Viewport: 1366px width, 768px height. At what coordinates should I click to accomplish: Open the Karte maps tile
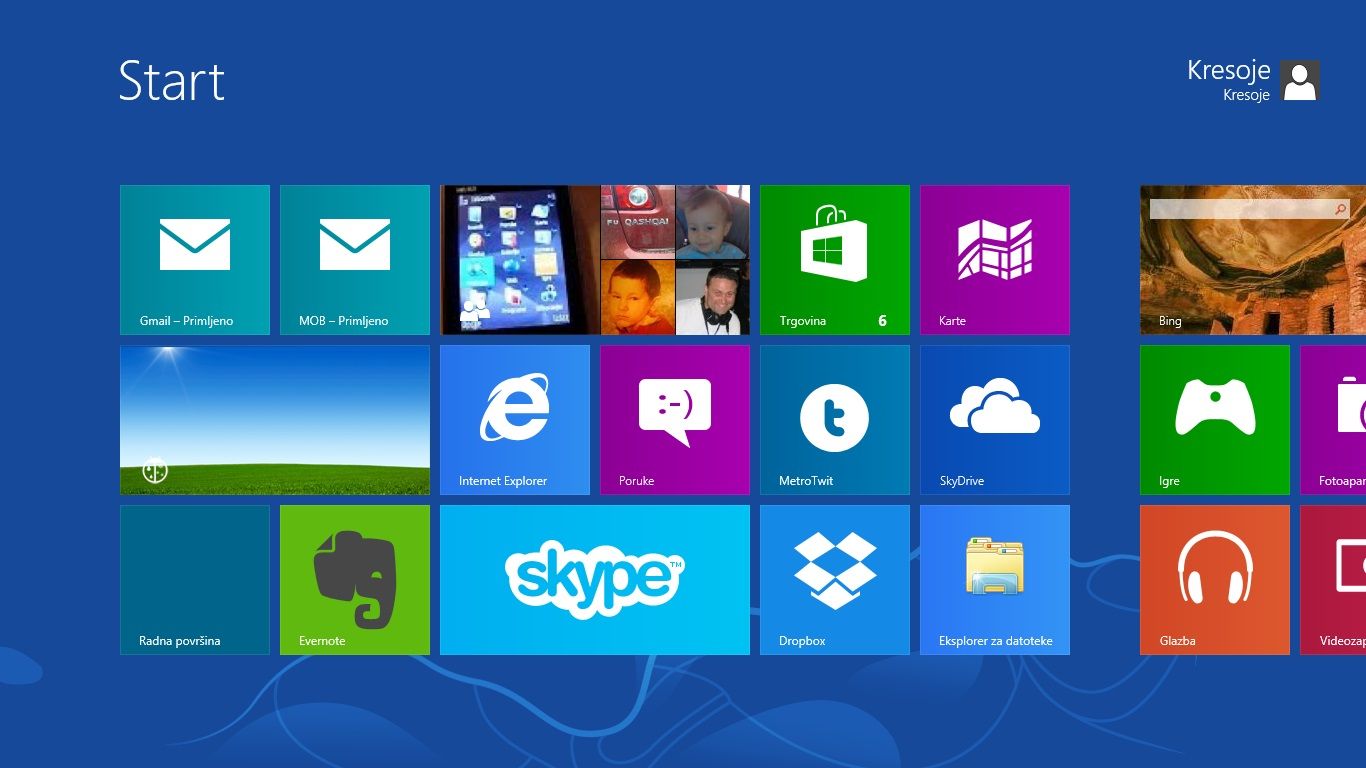click(x=995, y=260)
